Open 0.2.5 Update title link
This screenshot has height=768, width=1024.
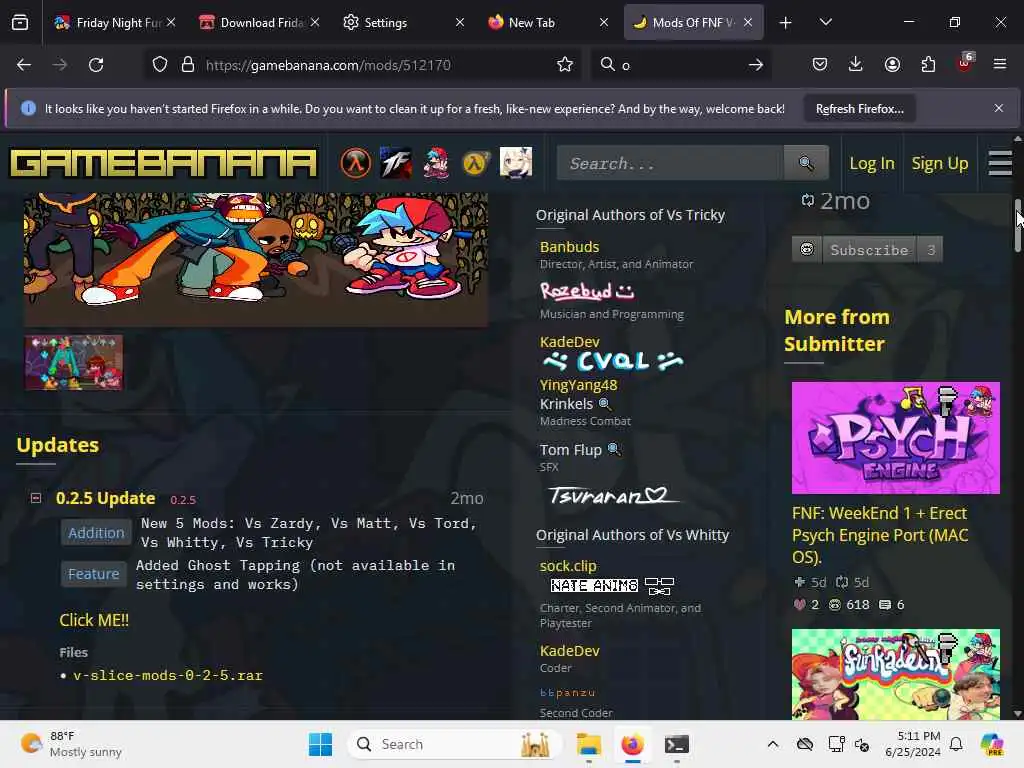pos(106,498)
